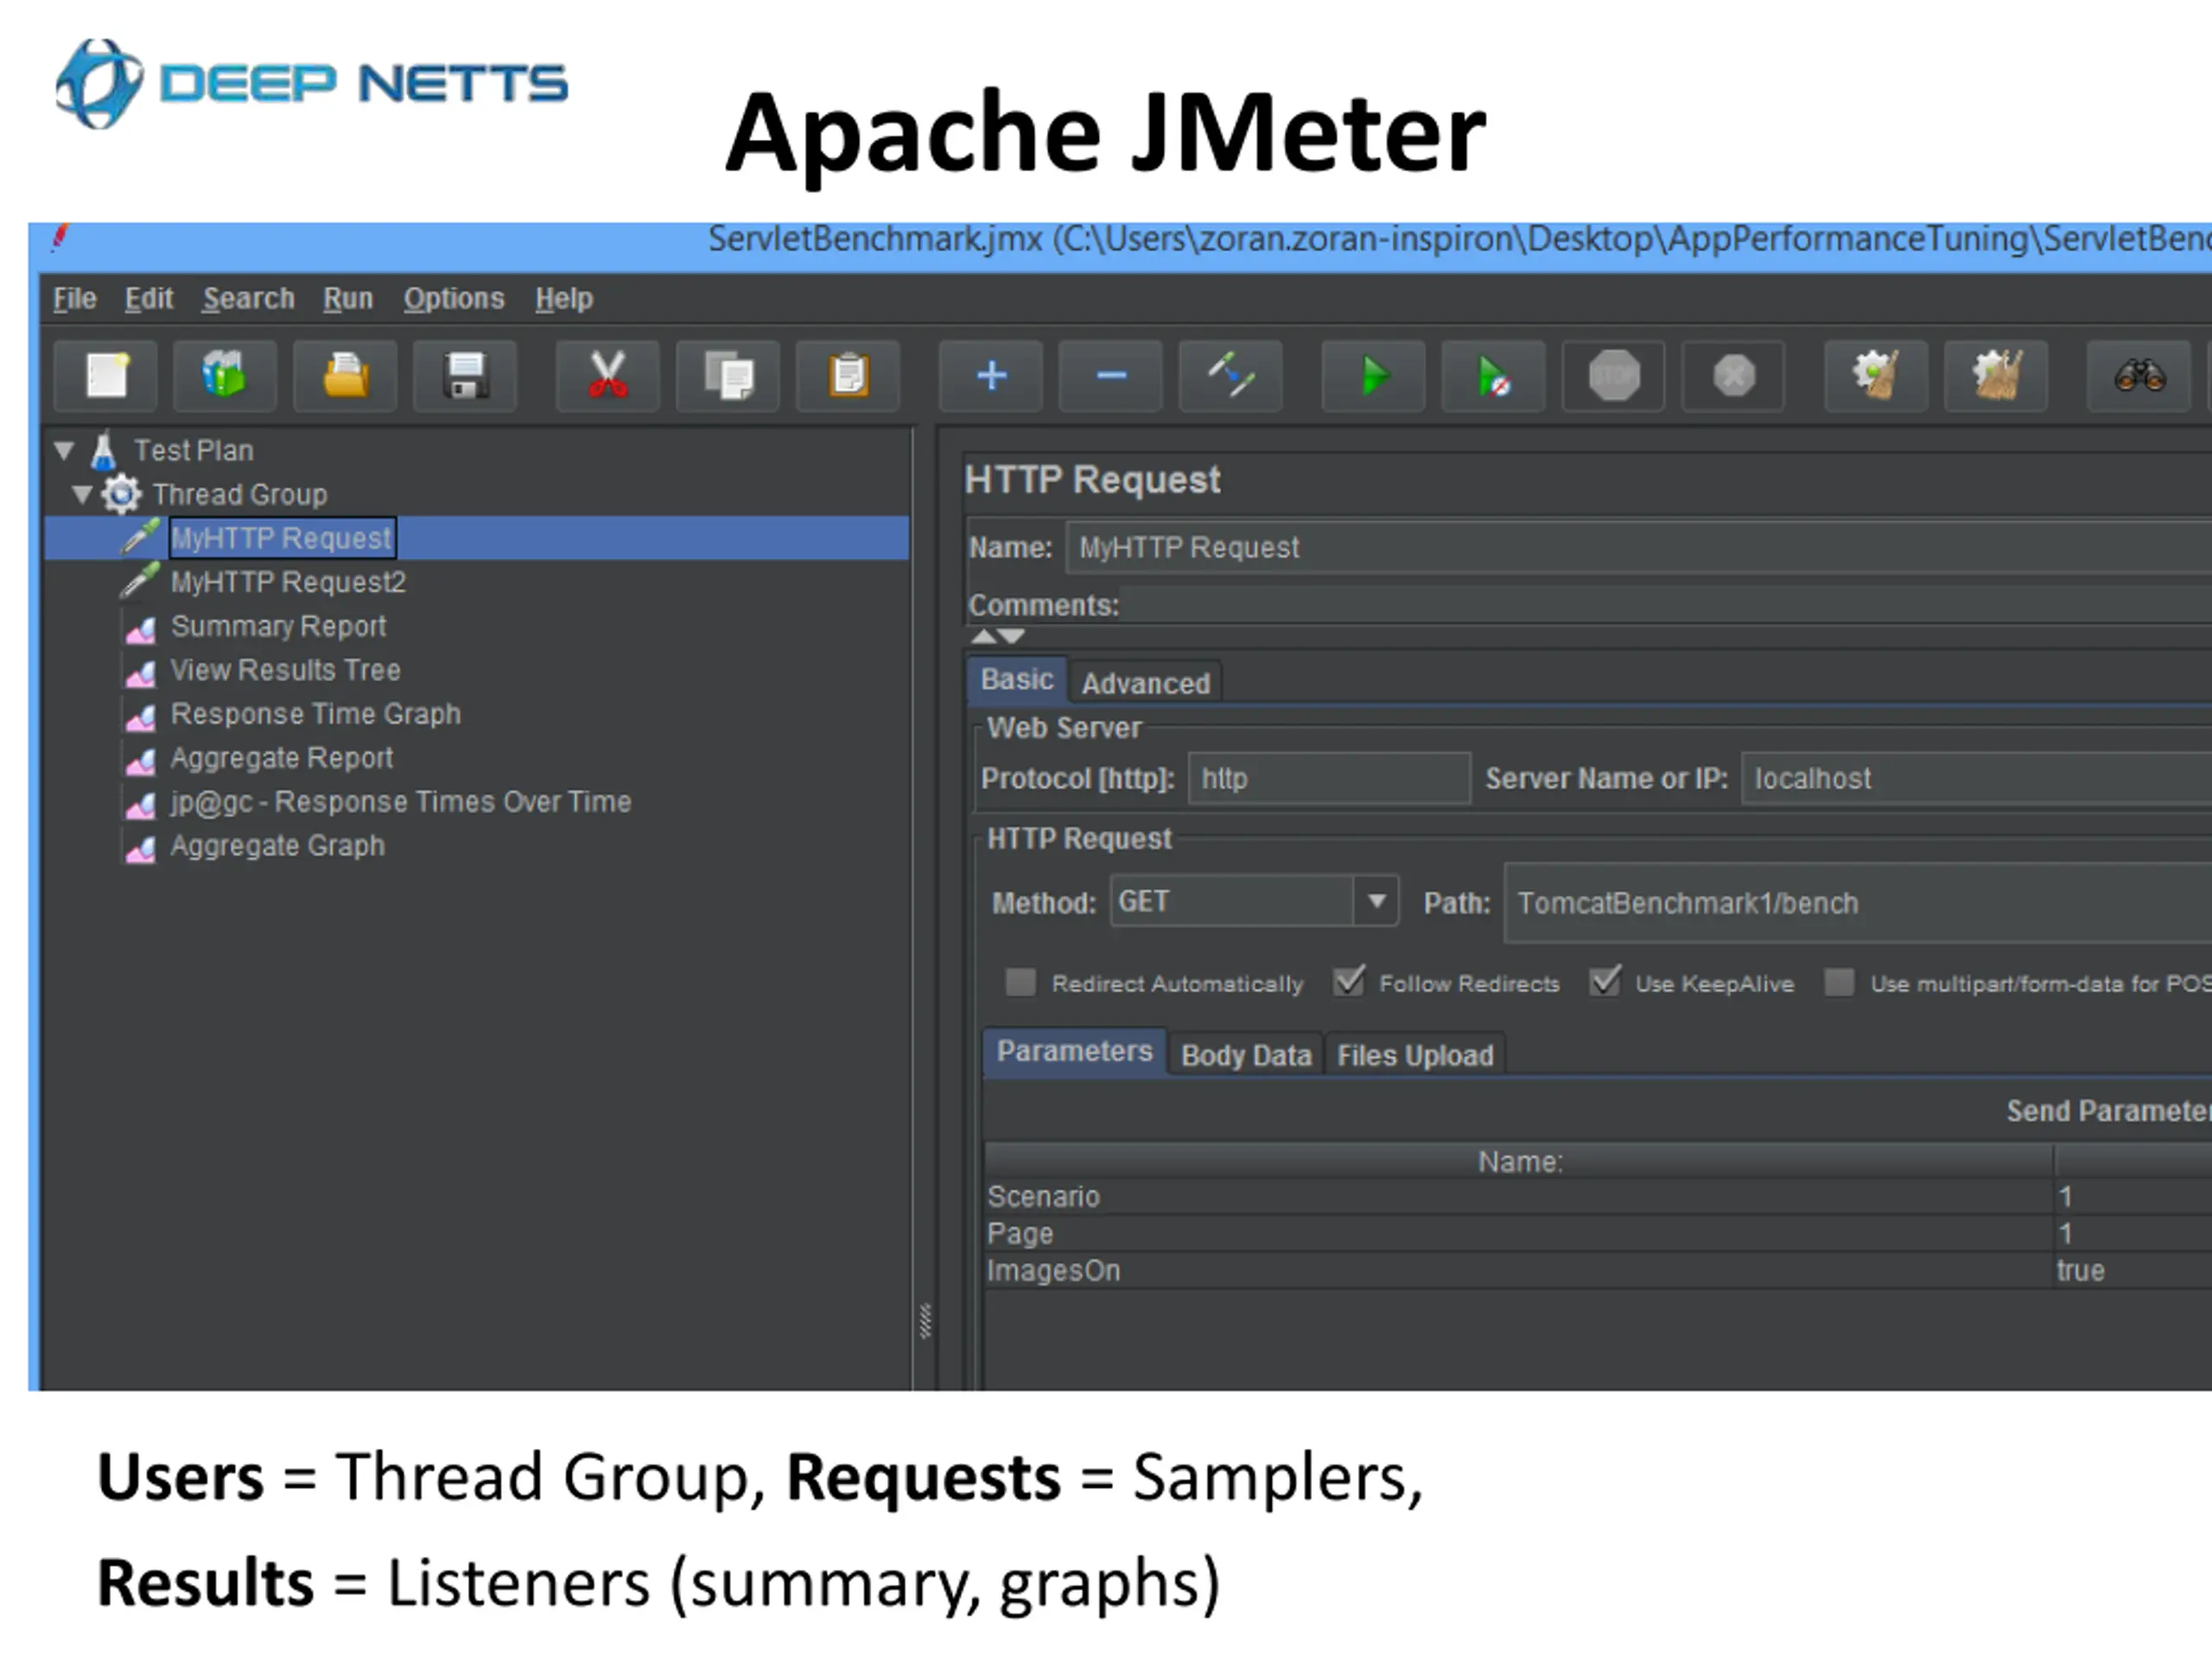The image size is (2212, 1659).
Task: Select jp@gc - Response Times Over Time
Action: pos(401,802)
